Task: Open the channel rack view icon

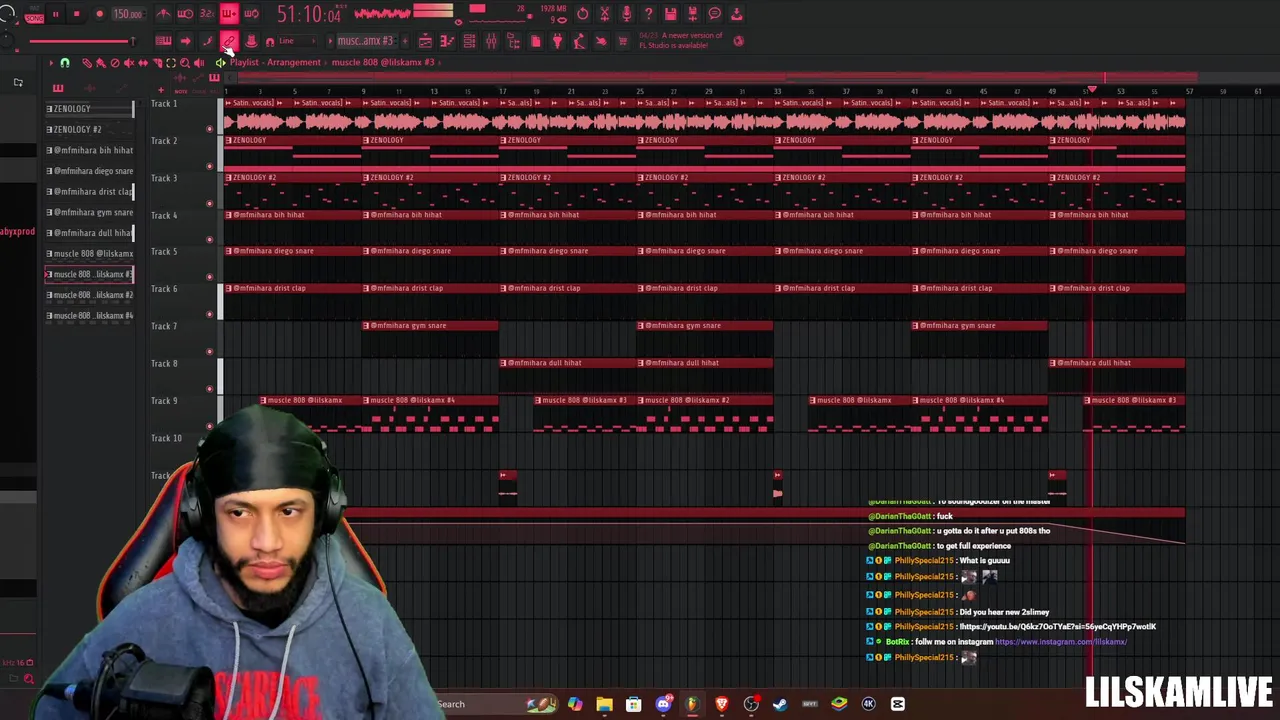Action: (x=469, y=41)
